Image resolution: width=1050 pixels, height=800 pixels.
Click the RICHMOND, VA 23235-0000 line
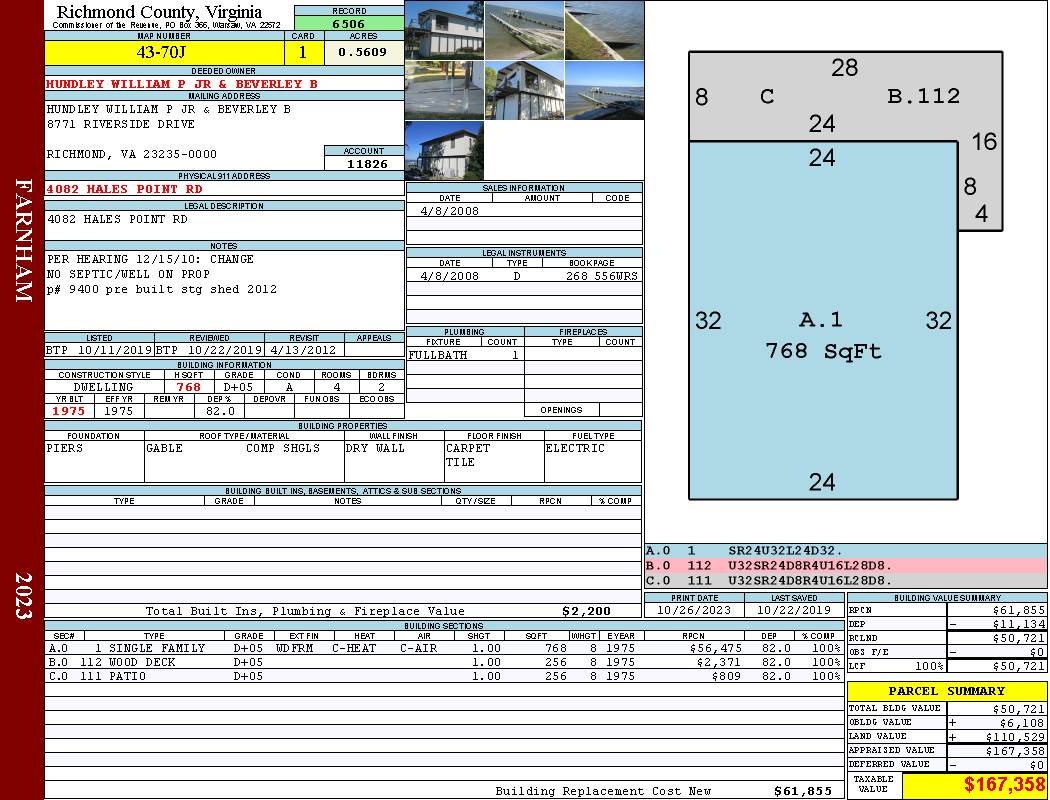pos(131,154)
